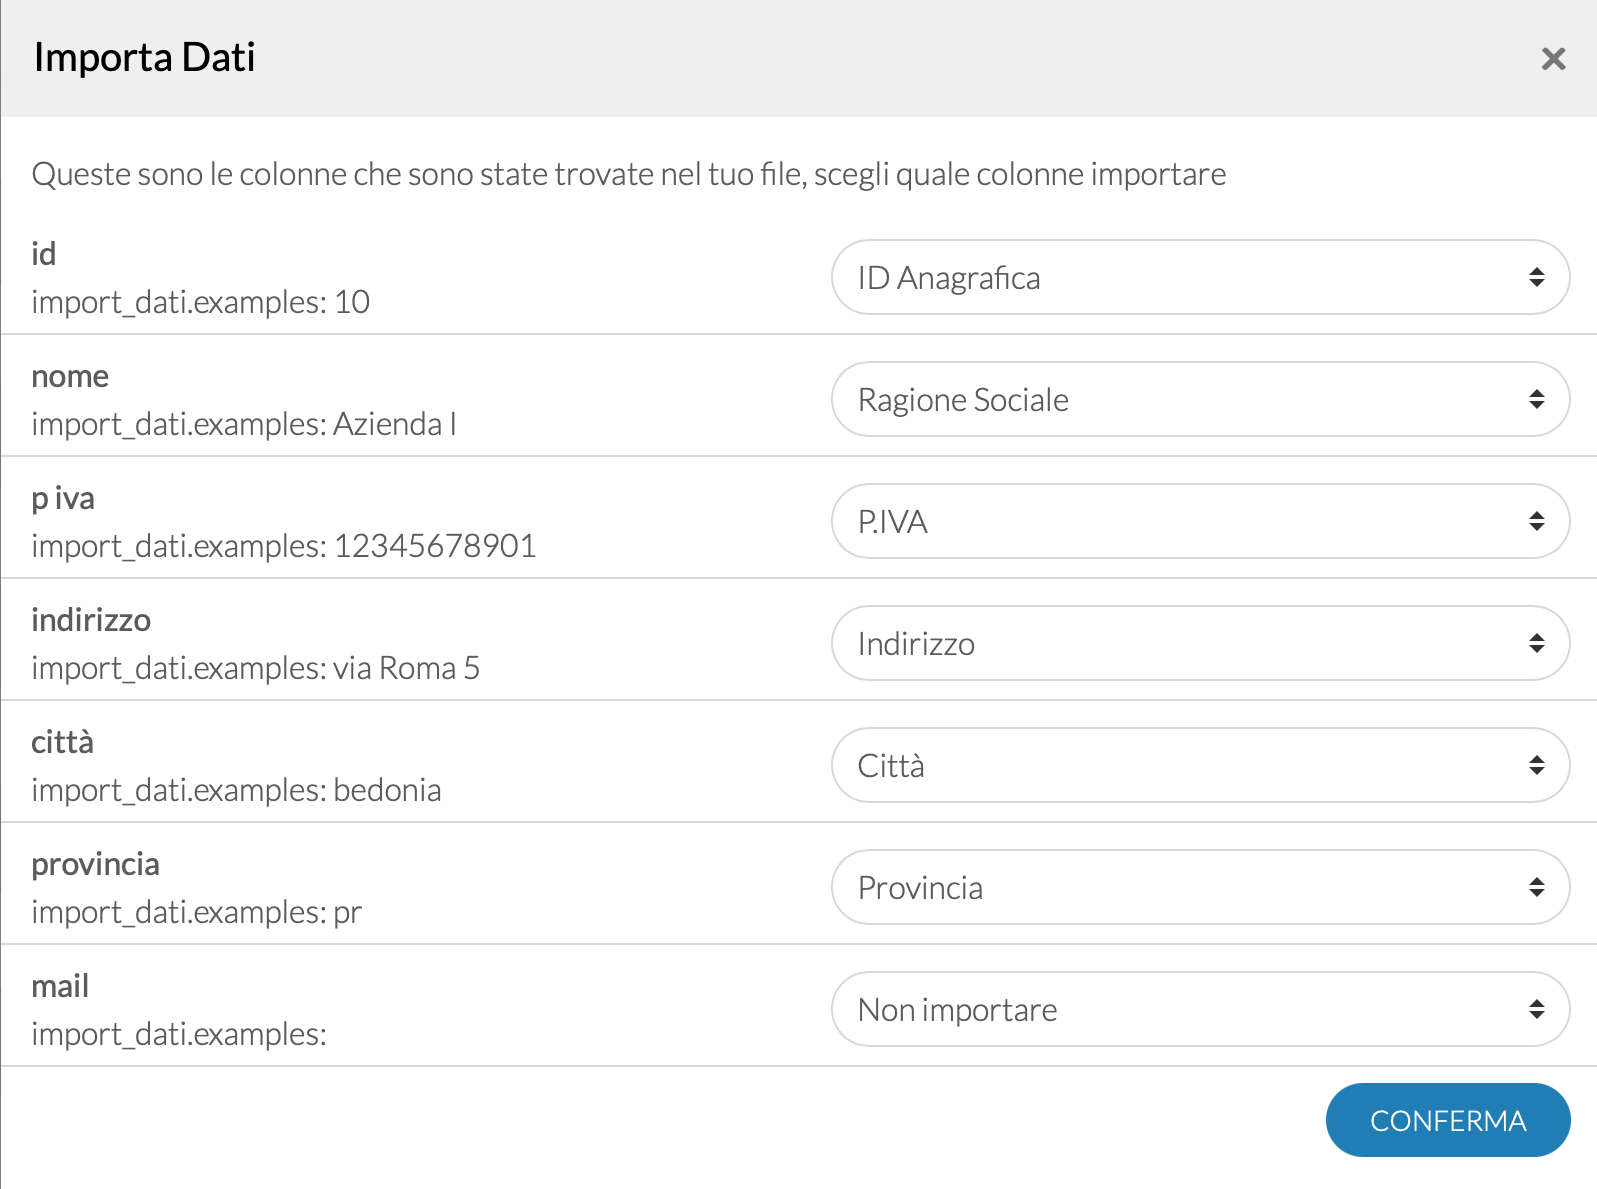Screen dimensions: 1597x1189
Task: Click the 'import_dati.examples: pr' text
Action: [196, 912]
